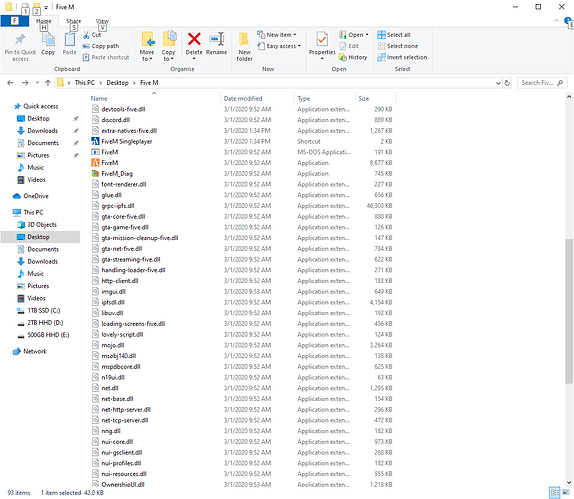Image resolution: width=574 pixels, height=499 pixels.
Task: Click History in the Open group
Action: (353, 57)
